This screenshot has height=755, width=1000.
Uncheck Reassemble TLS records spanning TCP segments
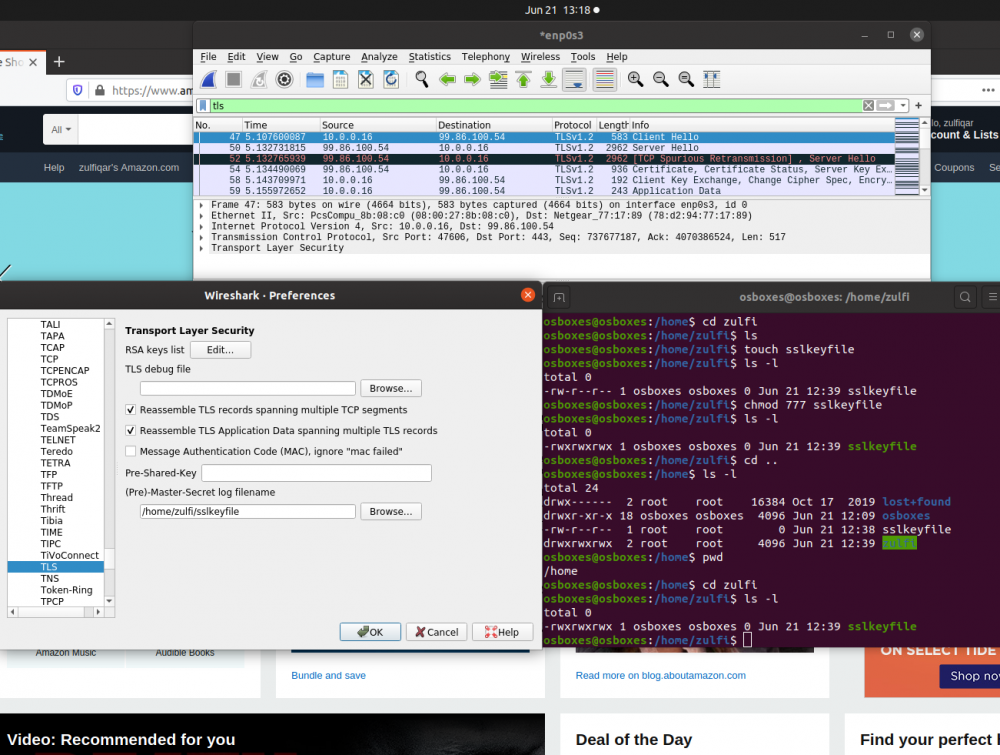tap(131, 410)
